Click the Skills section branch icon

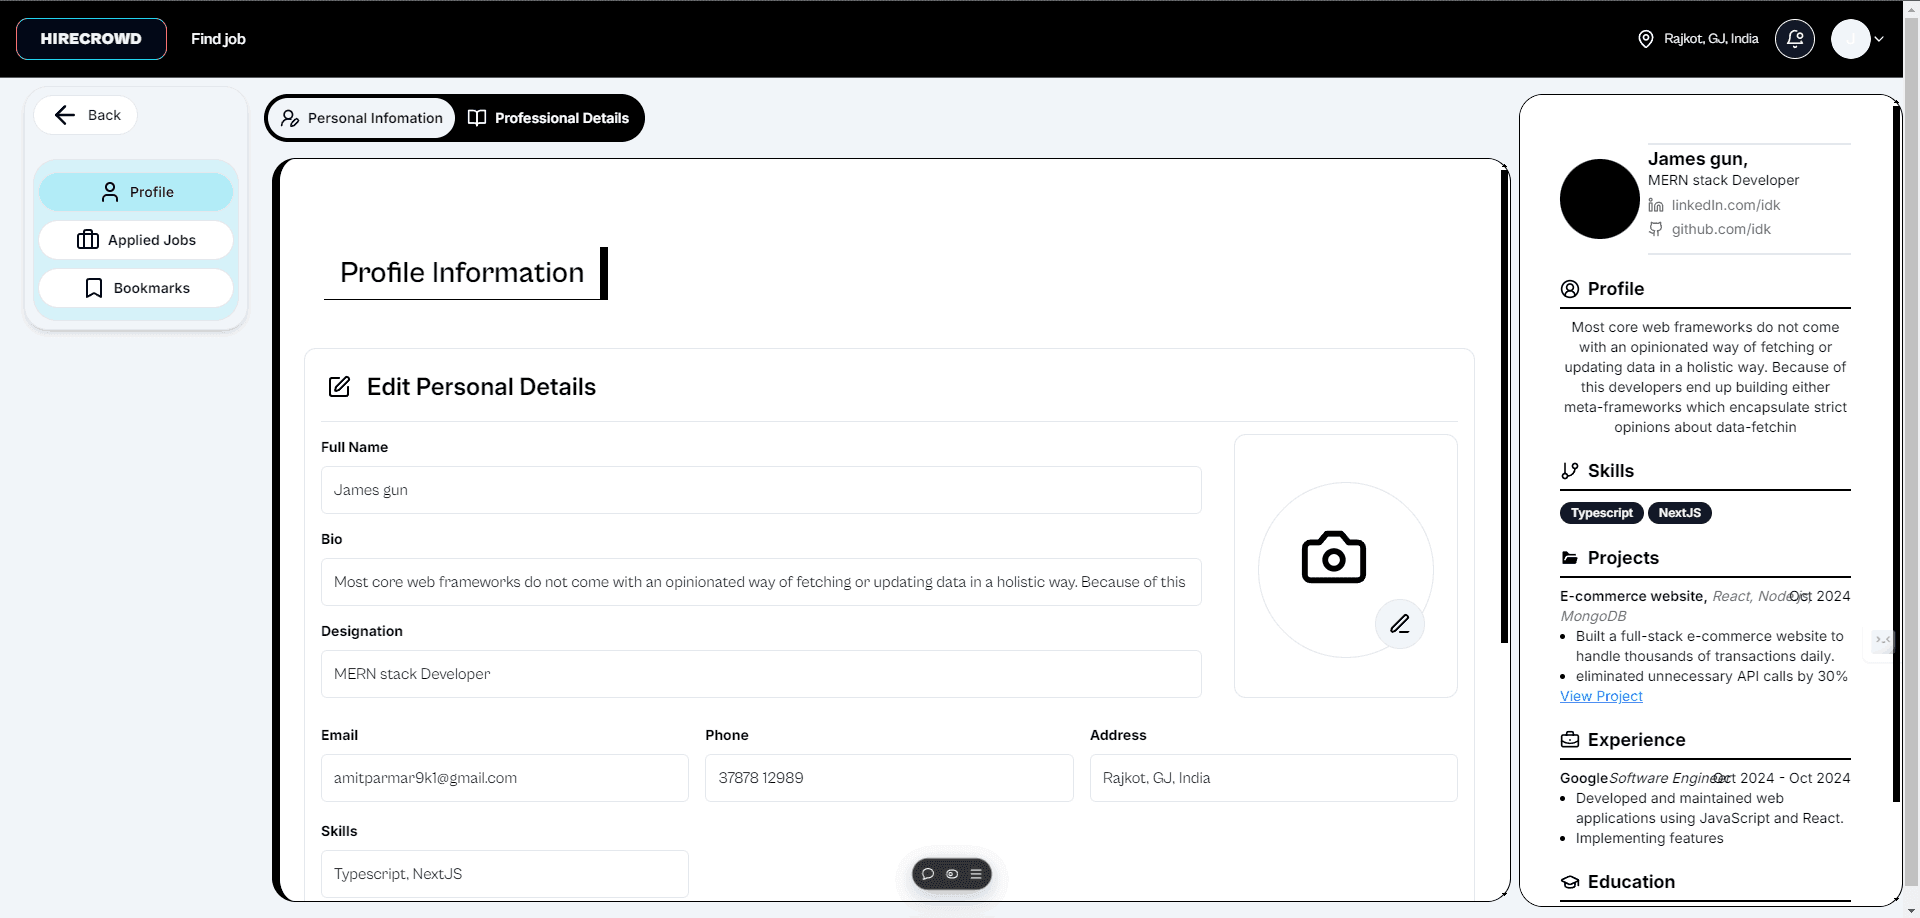pyautogui.click(x=1570, y=471)
